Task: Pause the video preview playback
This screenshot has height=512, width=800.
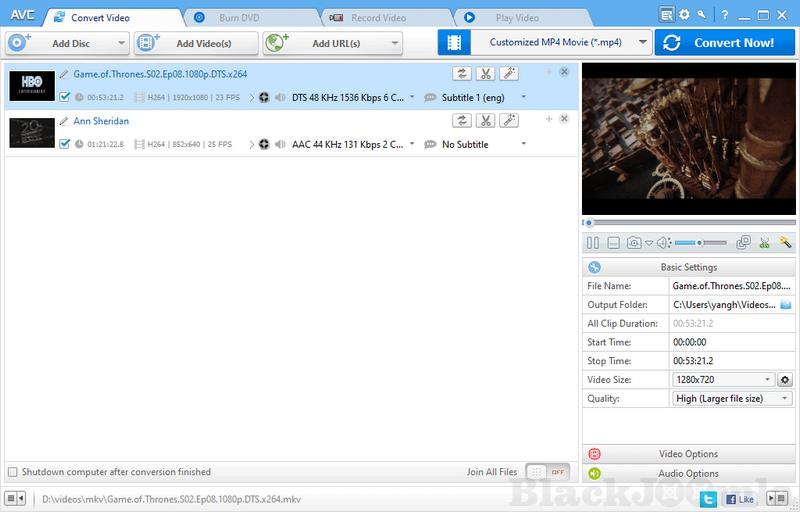Action: (592, 243)
